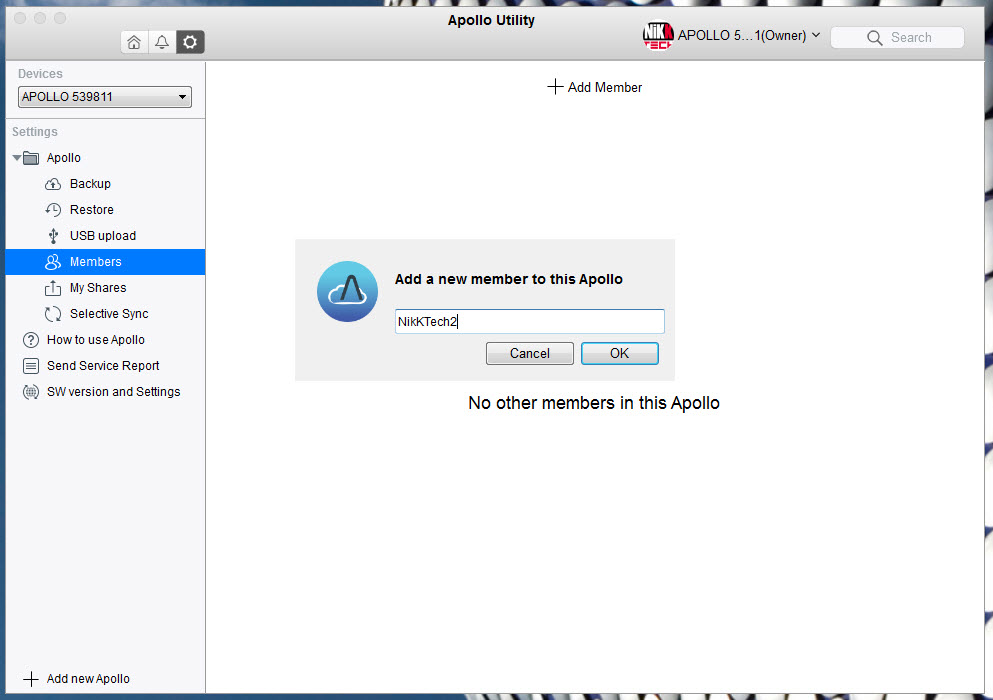Click the Apollo folder icon

click(30, 158)
